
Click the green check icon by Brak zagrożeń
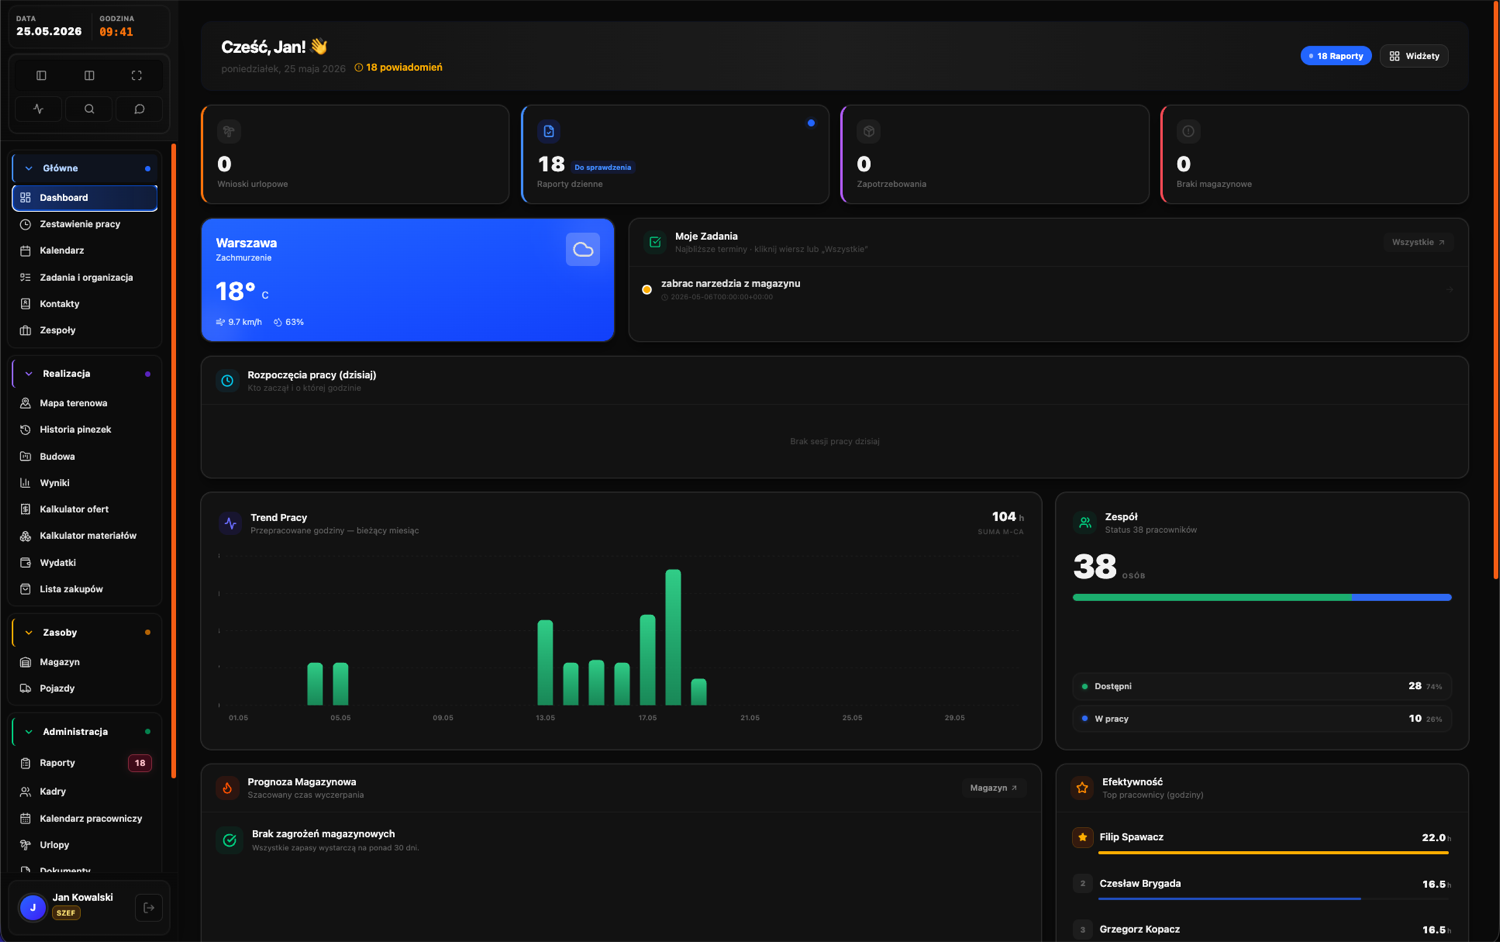[230, 841]
